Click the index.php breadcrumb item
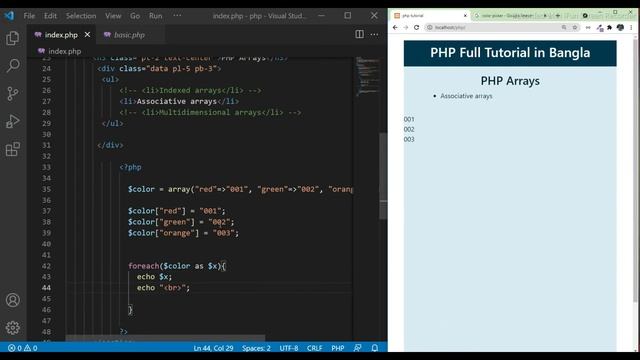 (60, 51)
